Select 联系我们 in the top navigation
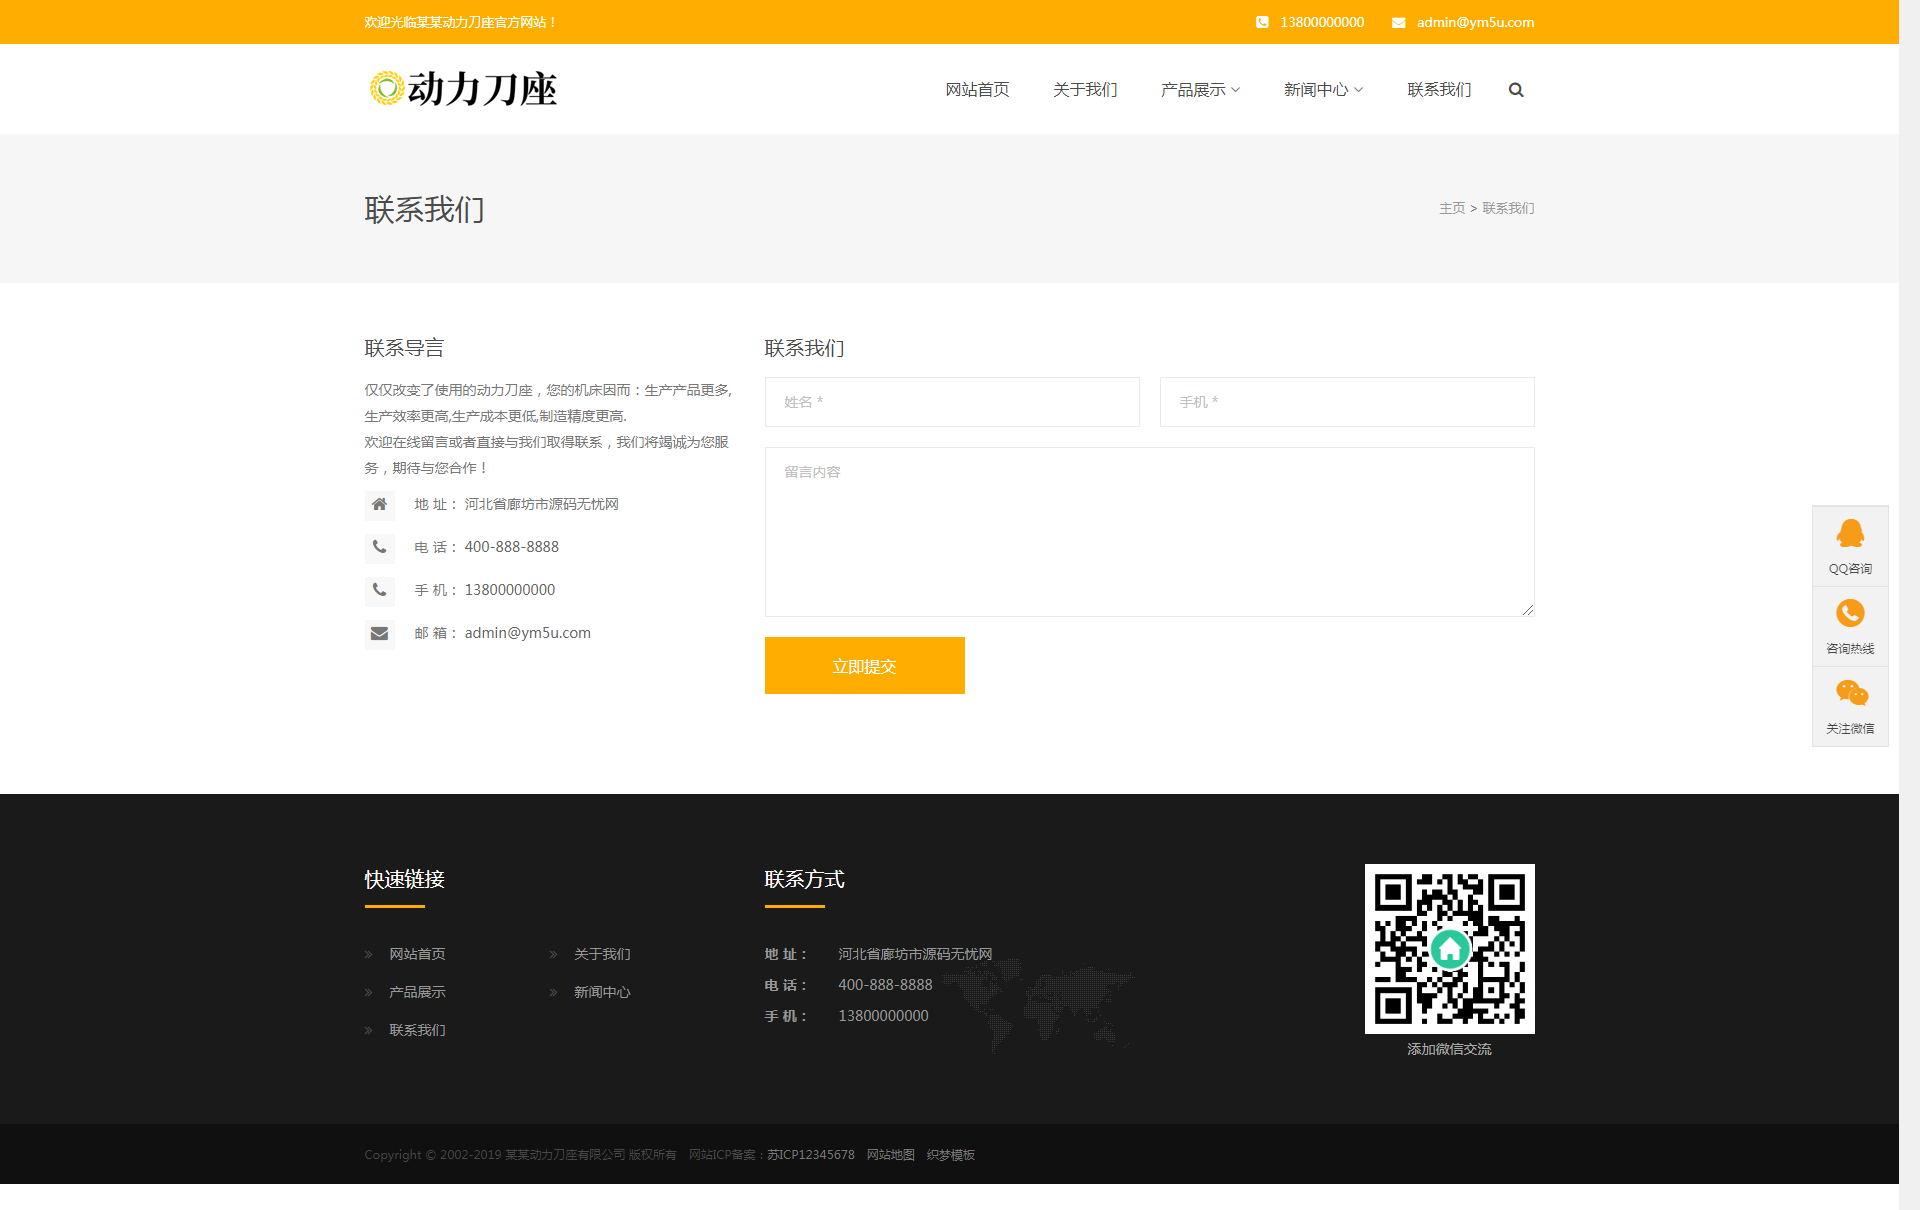Image resolution: width=1920 pixels, height=1210 pixels. (1439, 90)
